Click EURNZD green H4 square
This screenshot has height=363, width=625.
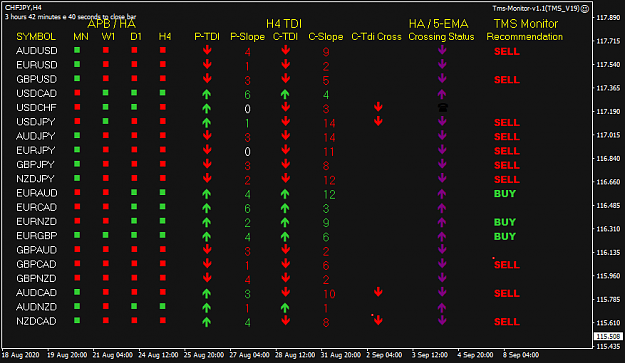tap(163, 221)
